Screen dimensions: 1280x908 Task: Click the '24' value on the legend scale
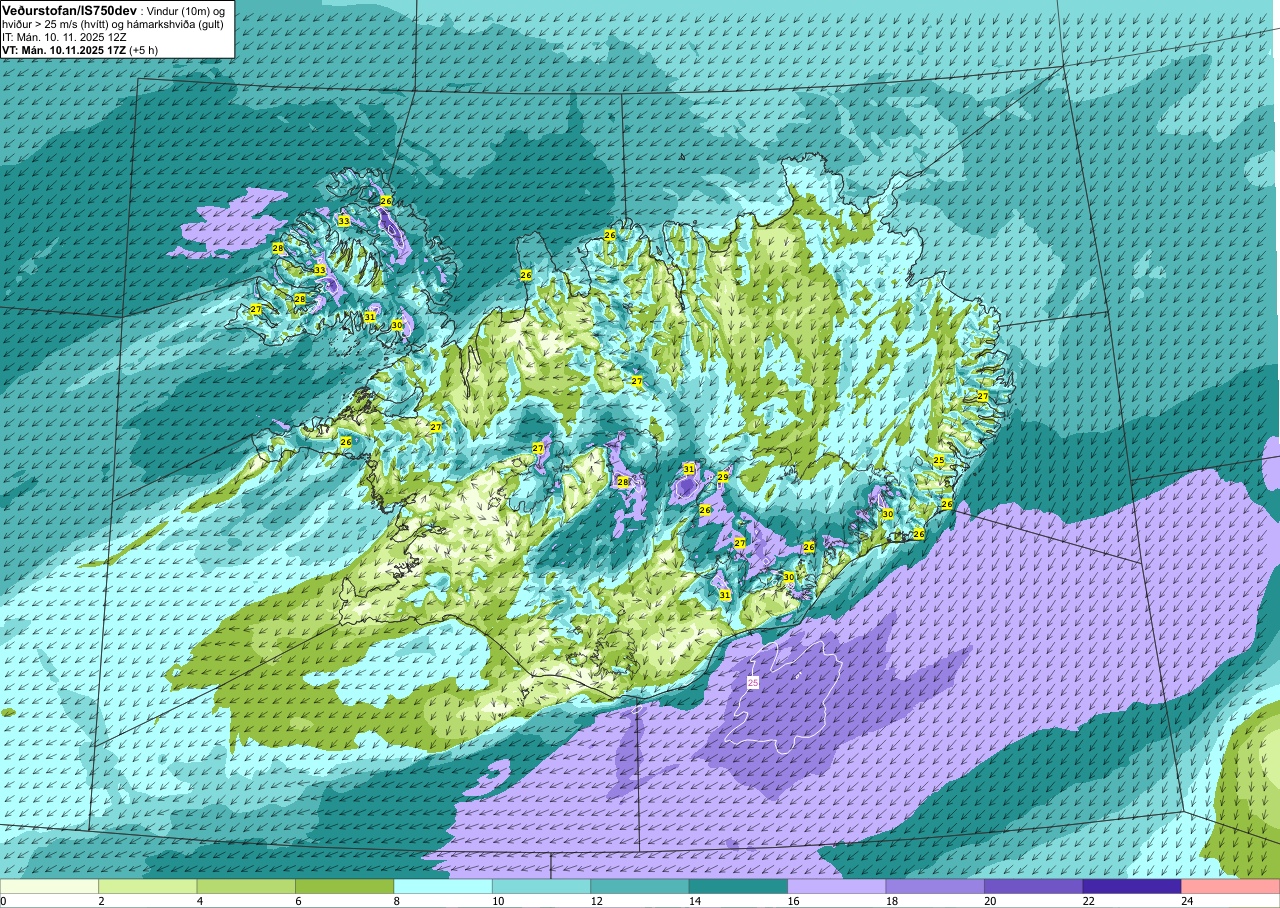click(1186, 901)
